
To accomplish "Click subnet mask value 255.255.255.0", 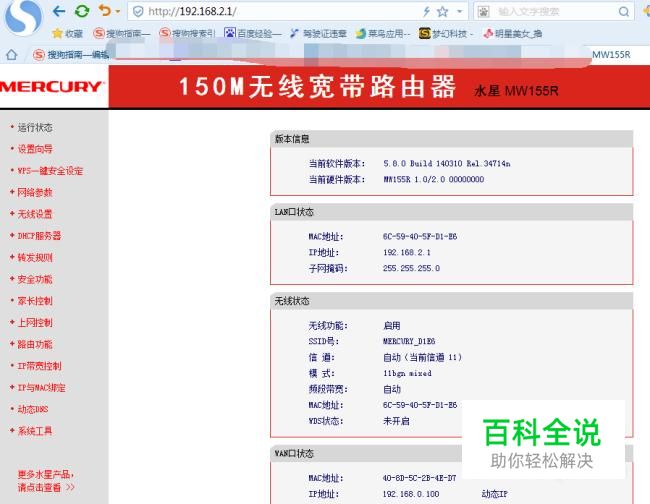I will [x=411, y=268].
